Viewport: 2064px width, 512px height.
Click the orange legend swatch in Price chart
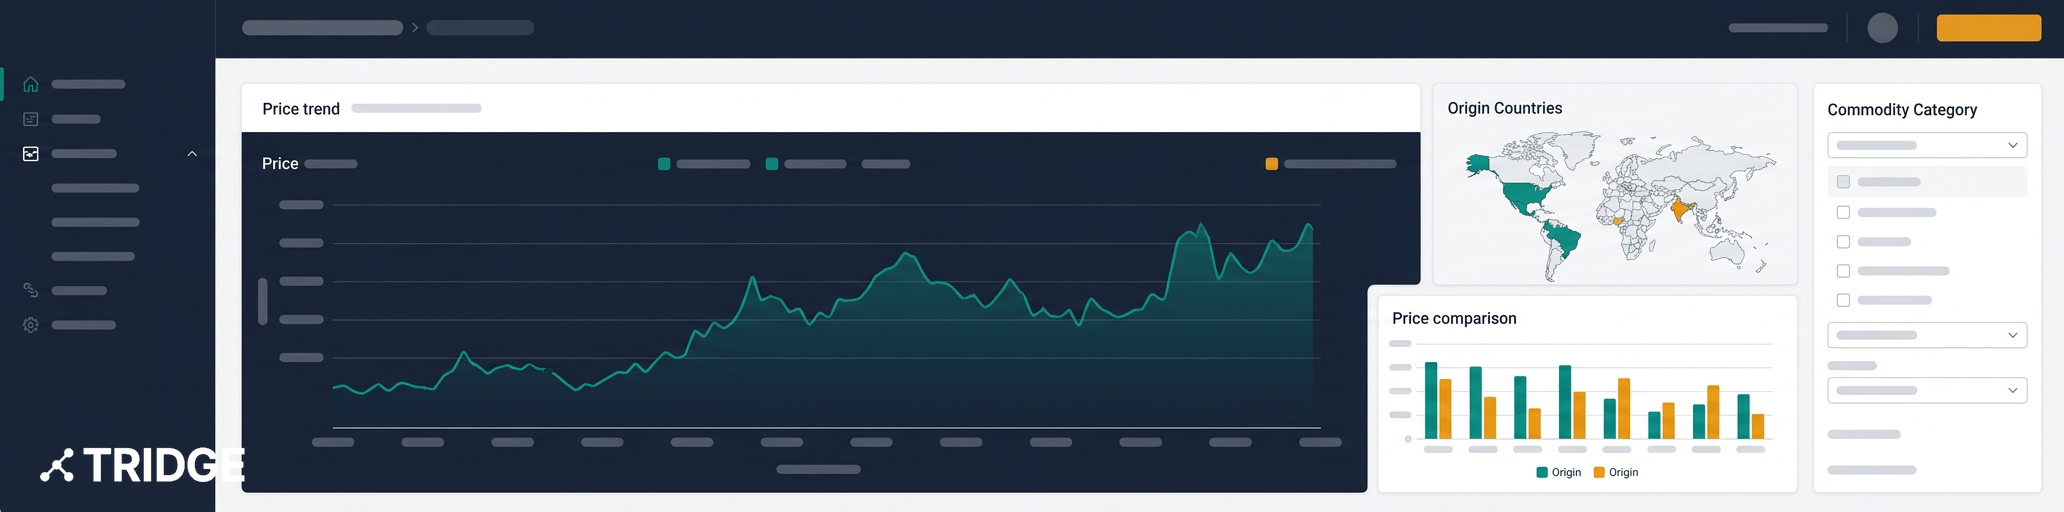tap(1272, 164)
